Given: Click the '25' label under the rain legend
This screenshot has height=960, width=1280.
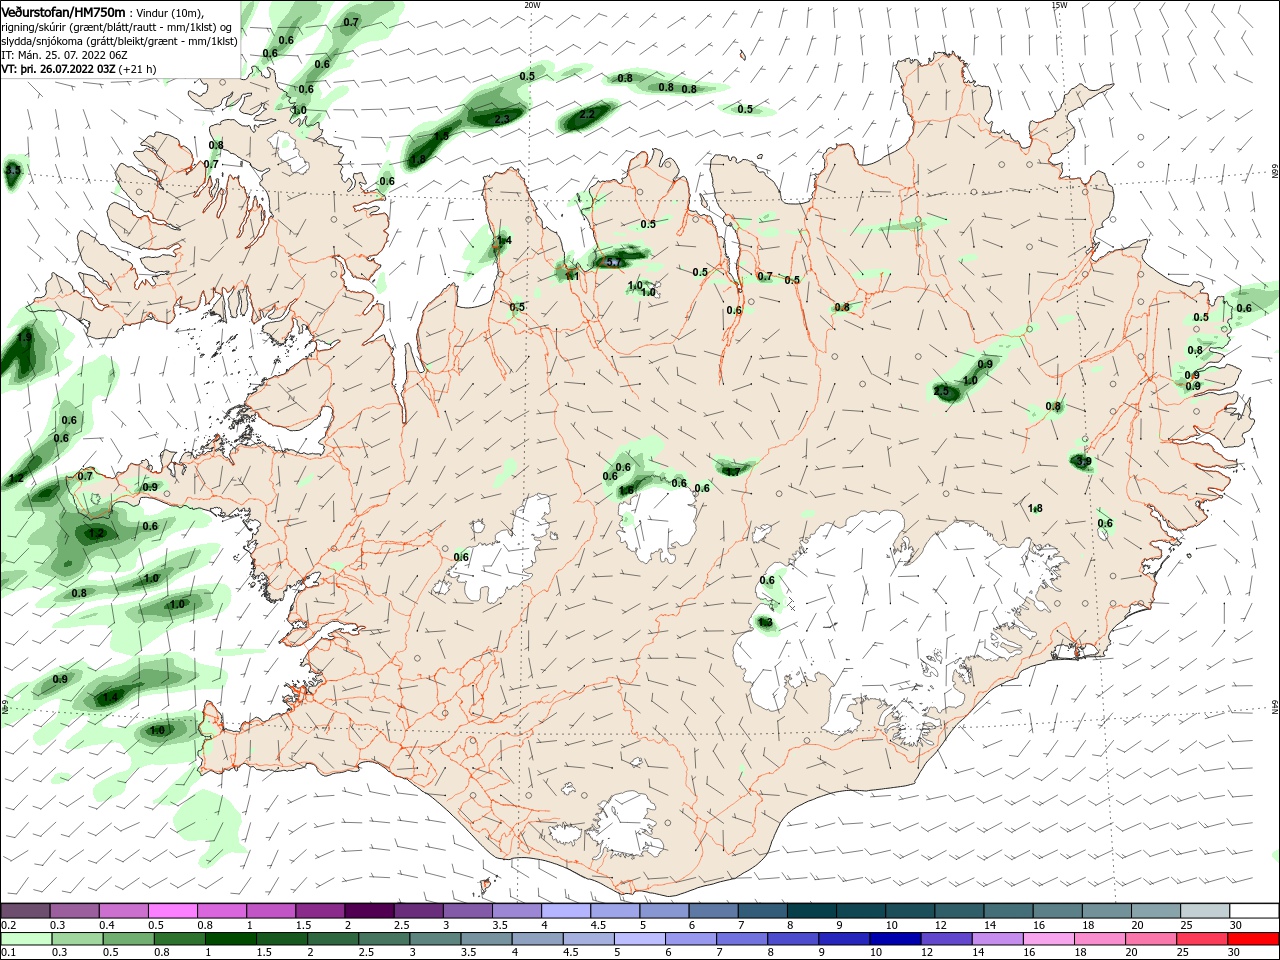Looking at the screenshot, I should pos(1185,953).
